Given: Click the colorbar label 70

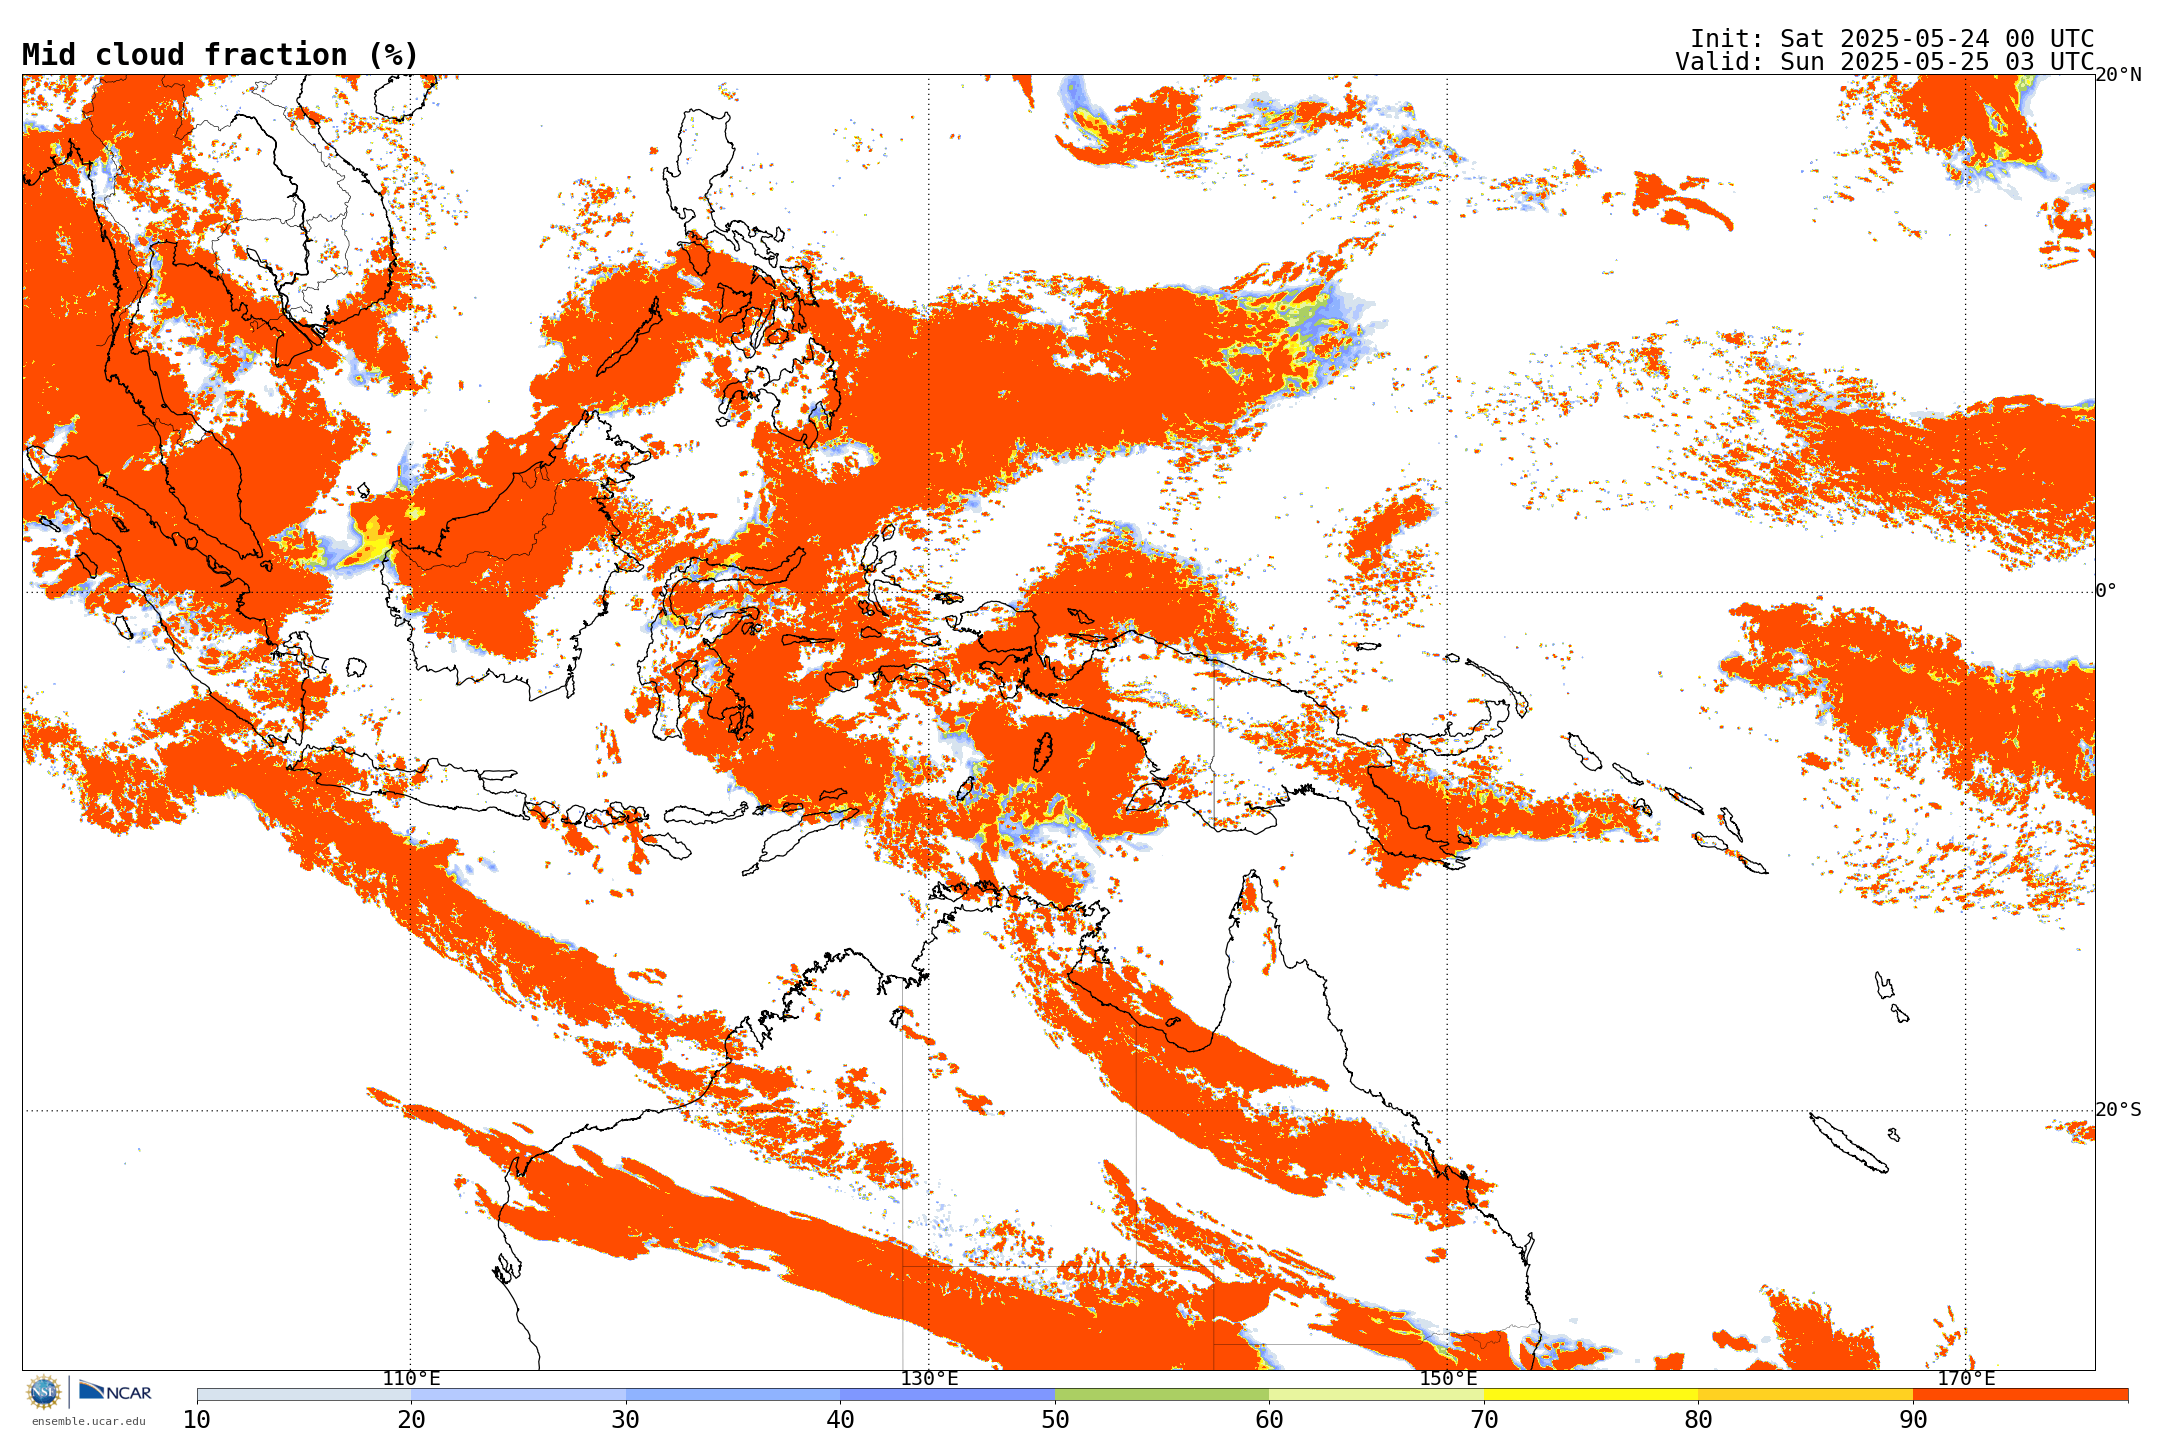Looking at the screenshot, I should click(1484, 1419).
